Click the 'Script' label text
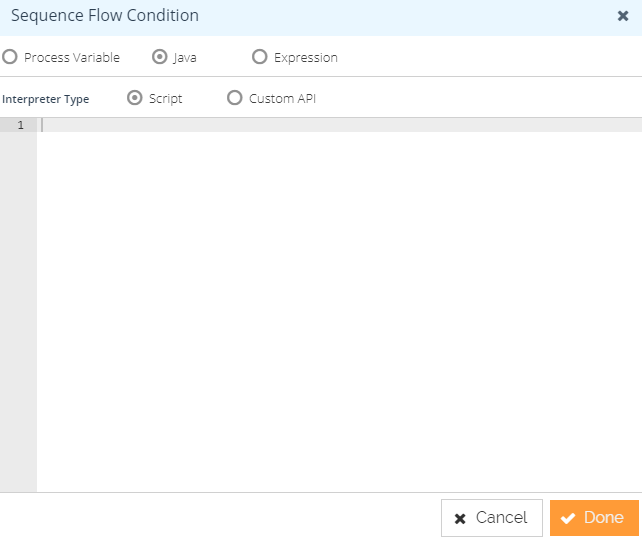642x540 pixels. [x=166, y=99]
